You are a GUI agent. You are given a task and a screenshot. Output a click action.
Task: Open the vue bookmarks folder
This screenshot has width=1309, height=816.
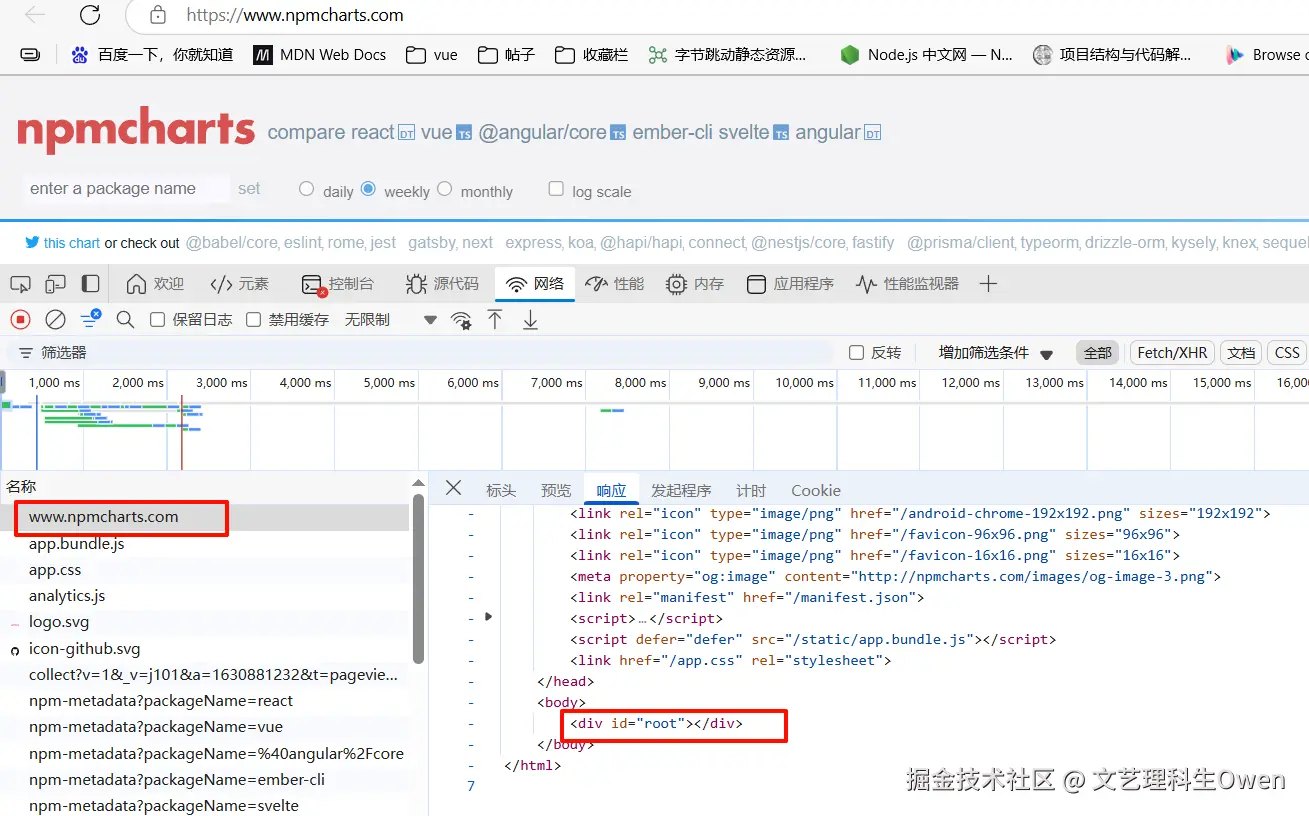coord(432,55)
